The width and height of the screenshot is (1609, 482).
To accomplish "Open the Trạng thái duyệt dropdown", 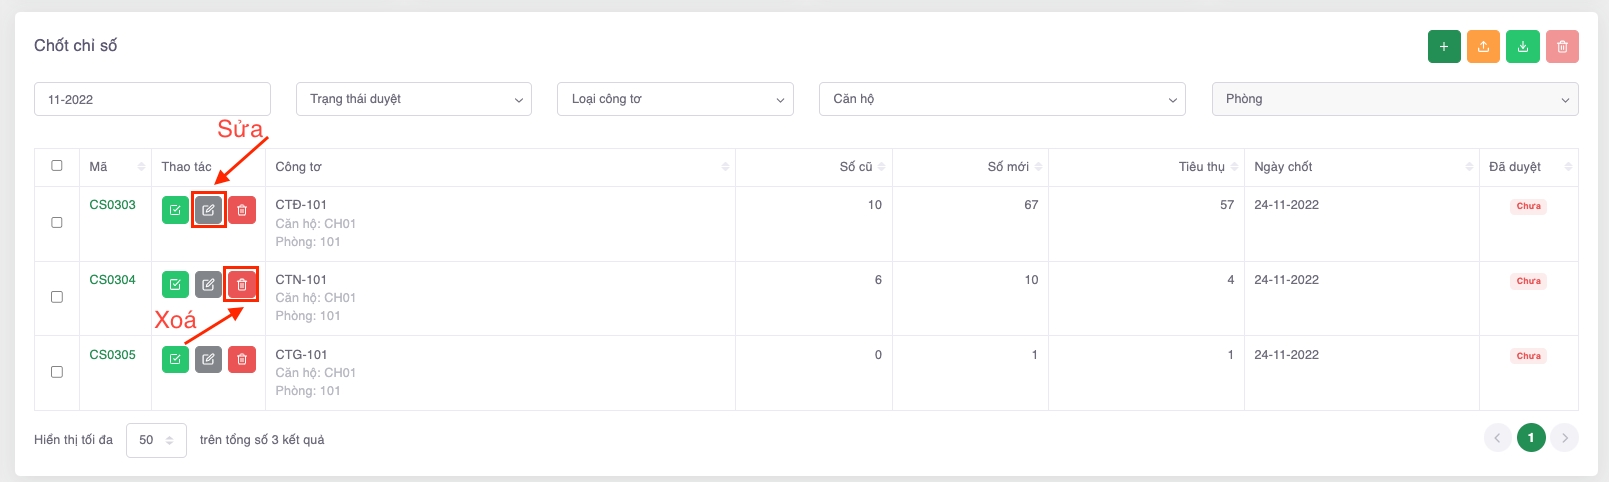I will (413, 99).
